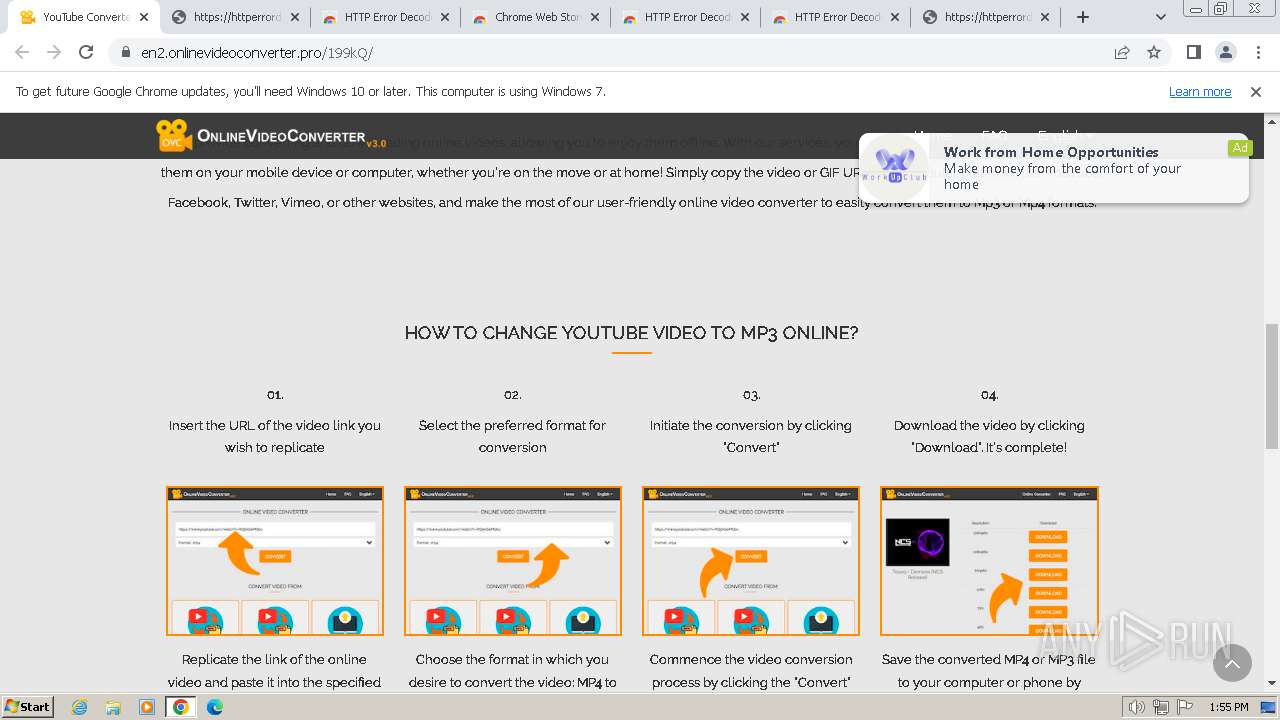
Task: Click the text 'Select the preferred format for'
Action: (x=512, y=425)
